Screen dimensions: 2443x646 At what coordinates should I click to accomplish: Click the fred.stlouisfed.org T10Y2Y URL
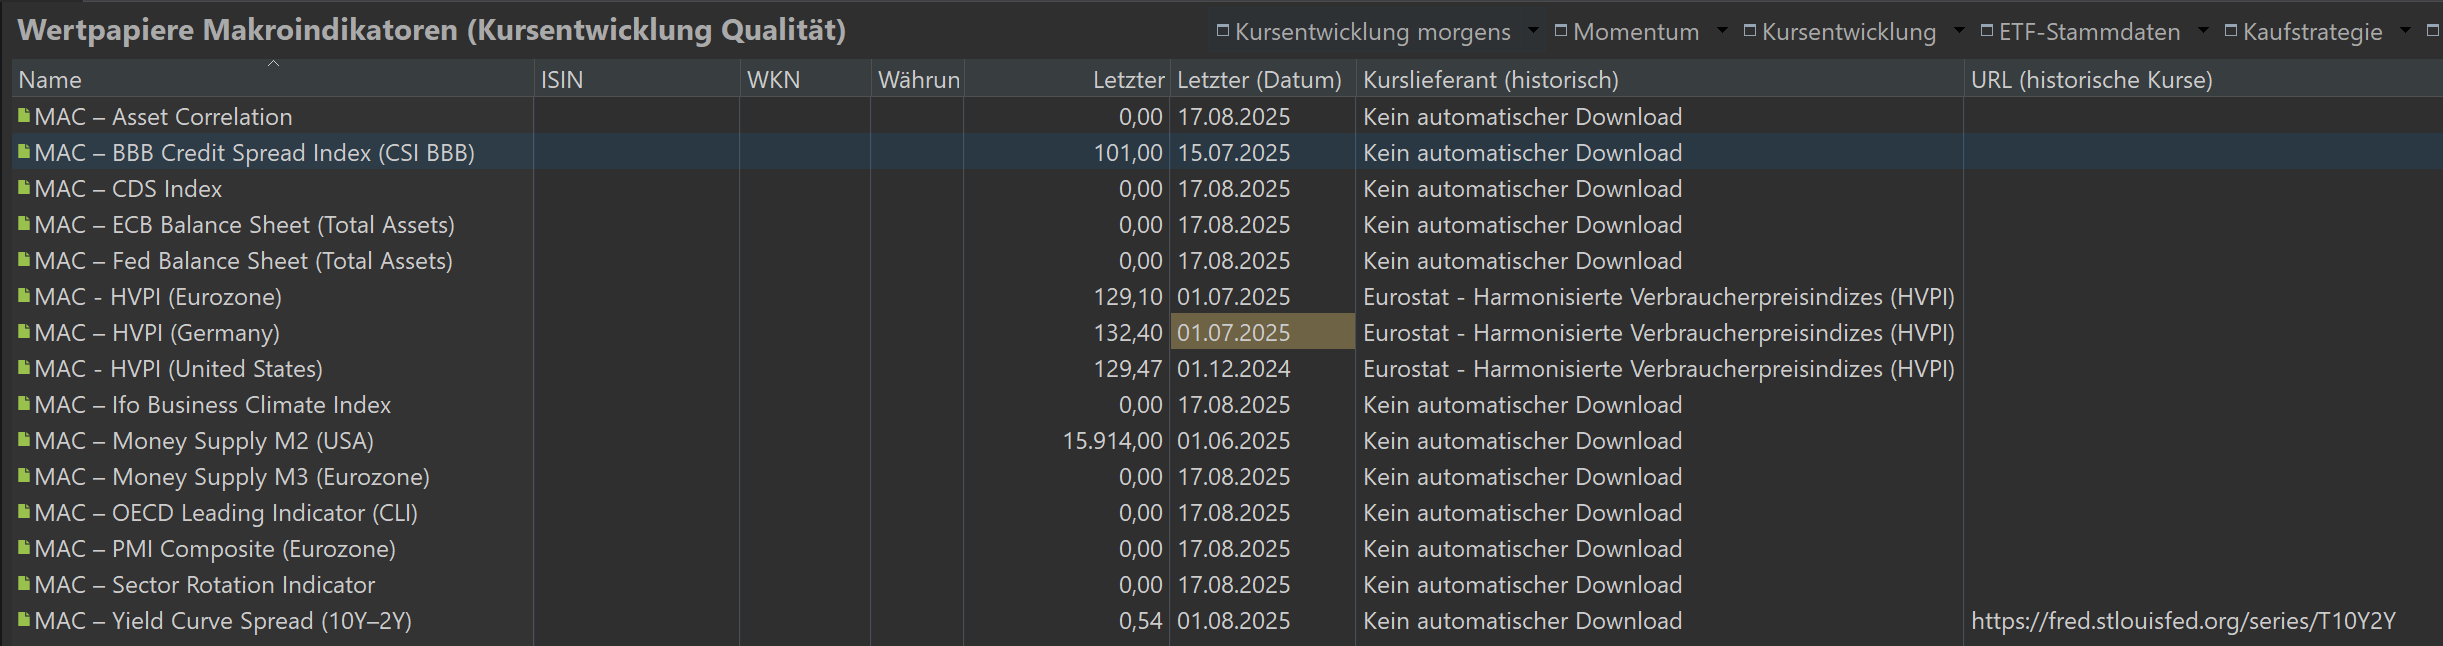pyautogui.click(x=2182, y=621)
